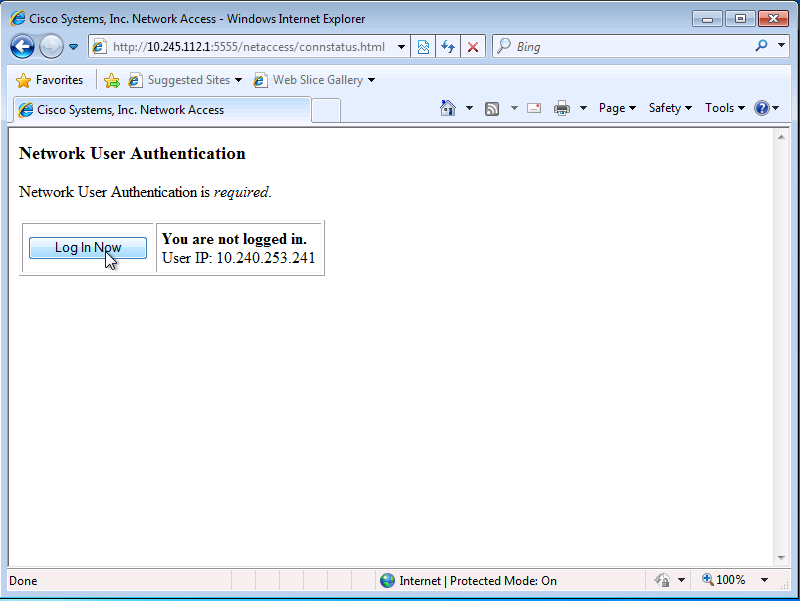Screen dimensions: 800x601
Task: Expand the status bar security dropdown arrow
Action: point(681,580)
